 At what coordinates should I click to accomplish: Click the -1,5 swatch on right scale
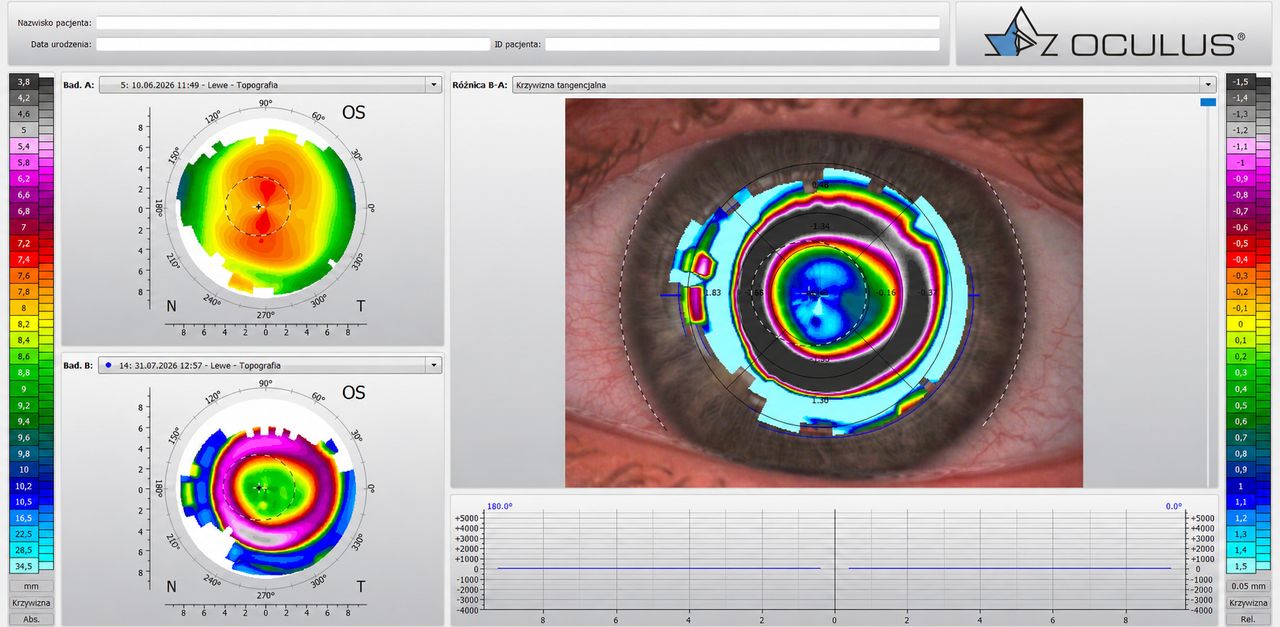(1241, 81)
